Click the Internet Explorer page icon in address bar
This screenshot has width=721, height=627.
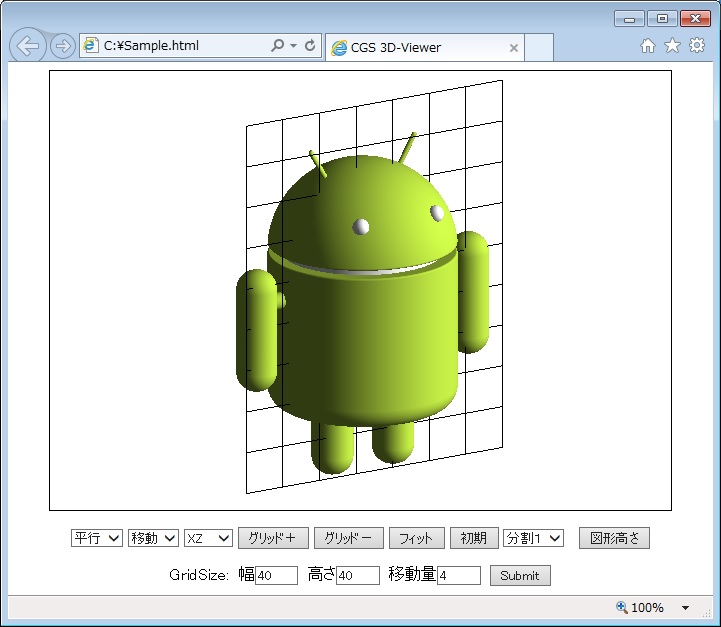pos(91,45)
